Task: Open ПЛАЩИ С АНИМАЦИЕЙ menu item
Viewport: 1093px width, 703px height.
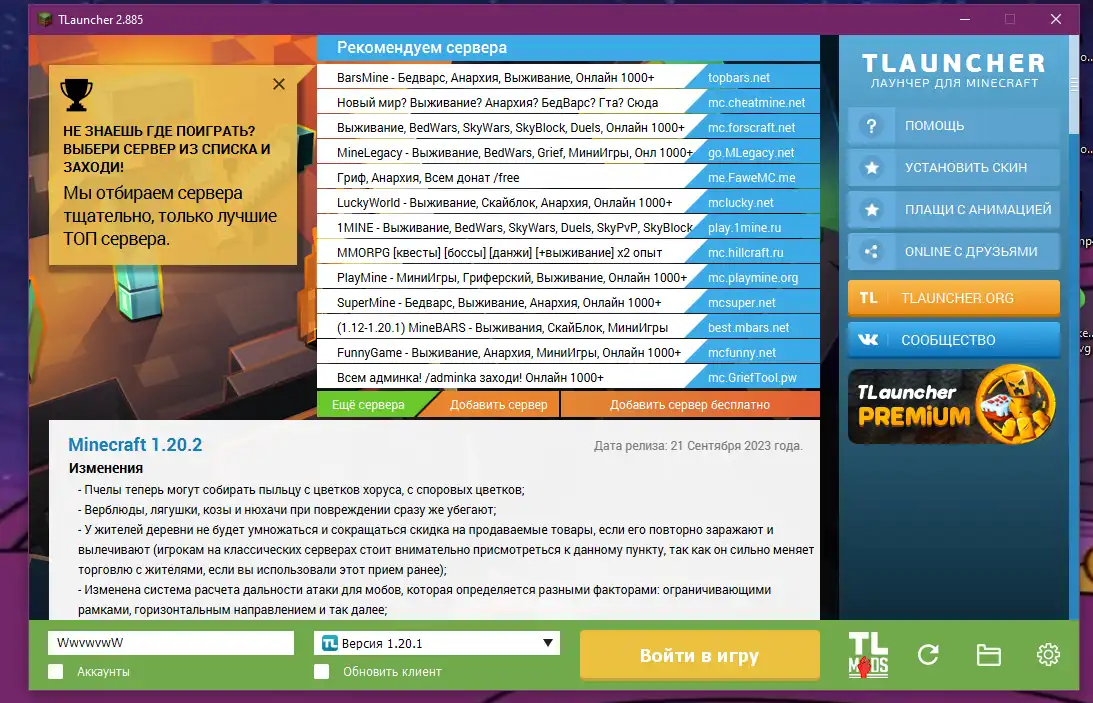Action: [954, 210]
